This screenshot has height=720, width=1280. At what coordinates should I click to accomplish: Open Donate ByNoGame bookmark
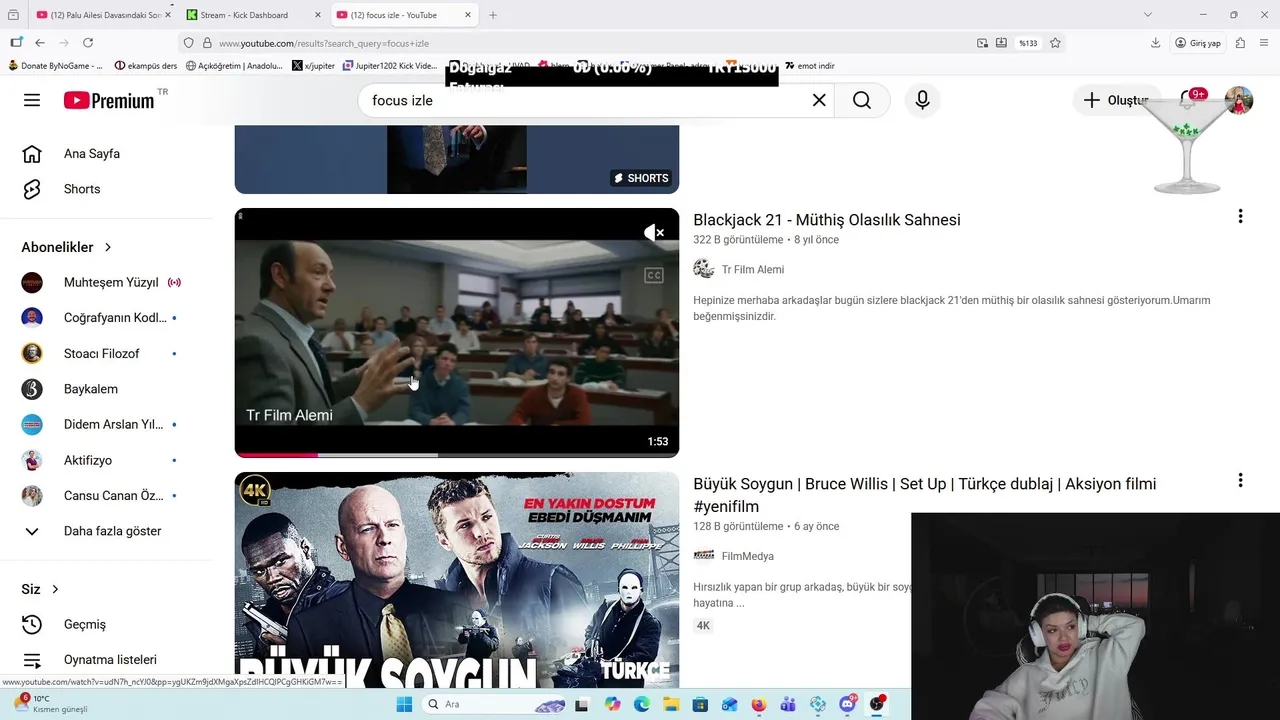click(x=55, y=66)
